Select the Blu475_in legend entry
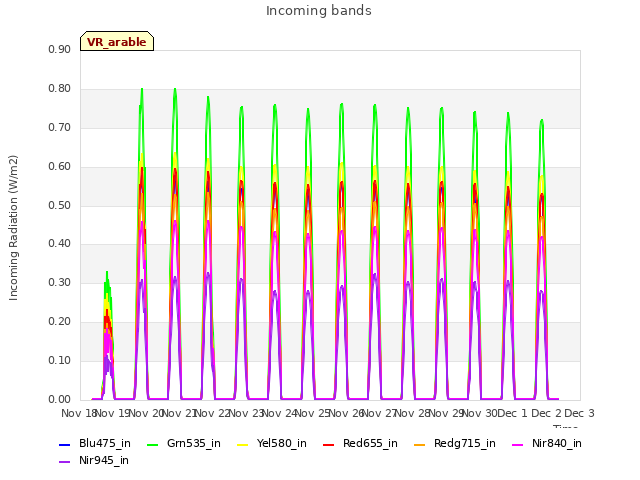 pos(95,443)
